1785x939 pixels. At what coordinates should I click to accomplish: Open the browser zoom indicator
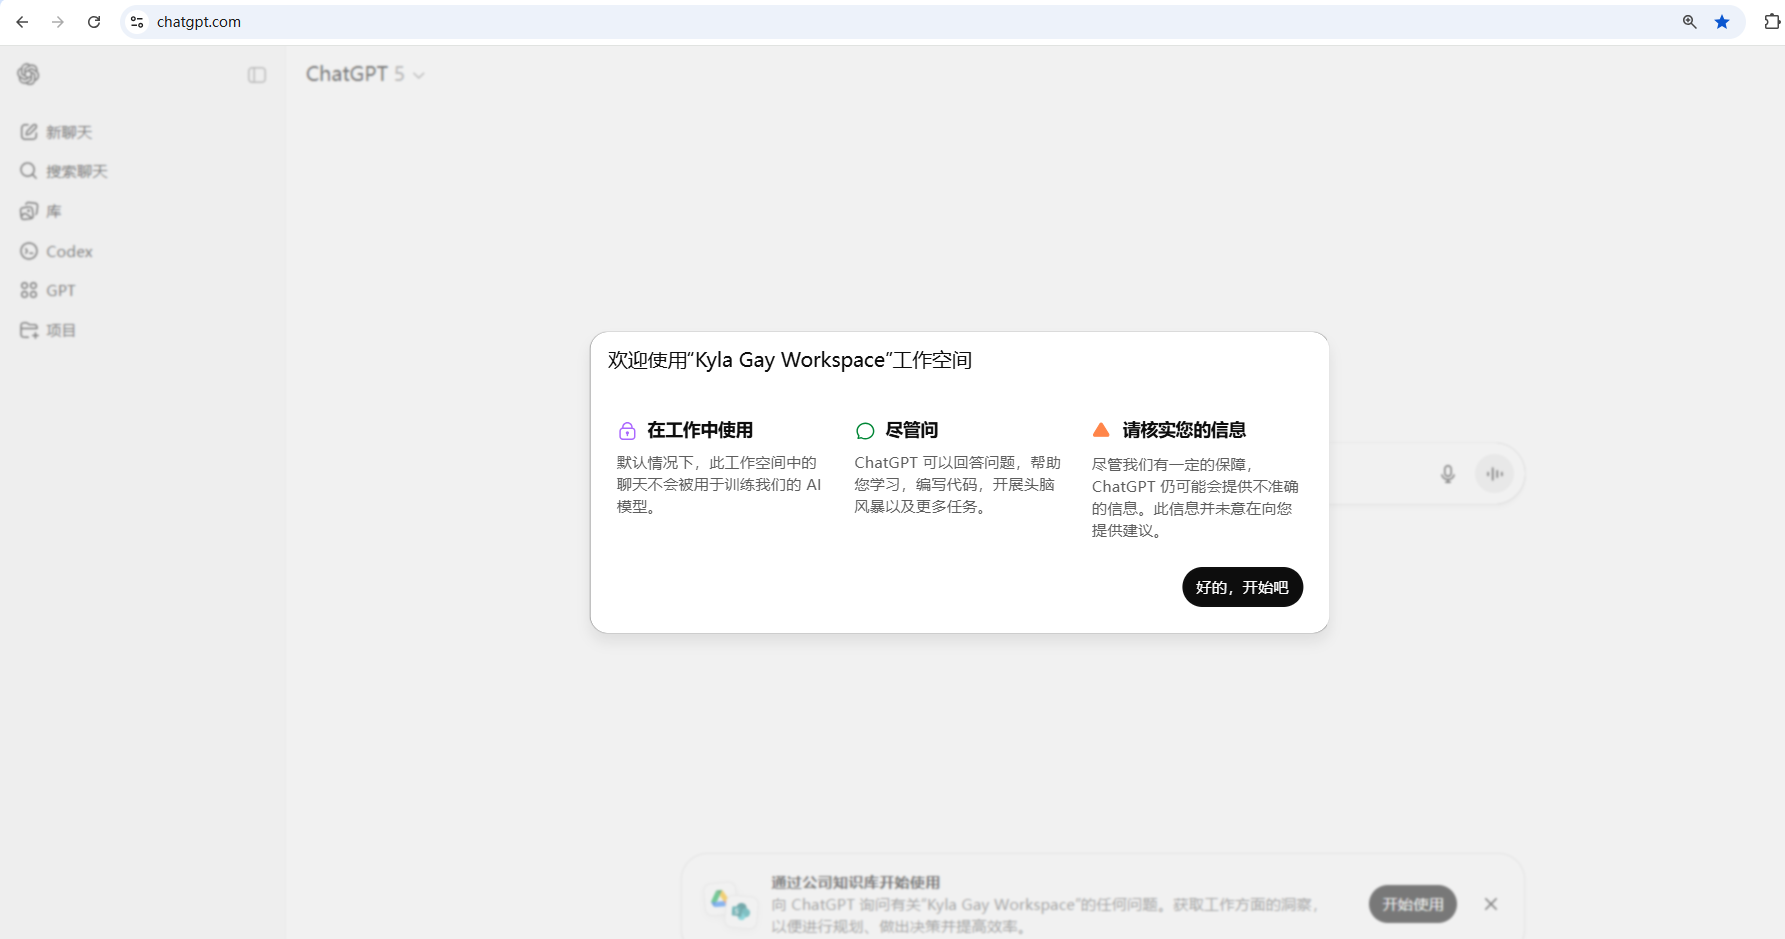click(x=1690, y=22)
